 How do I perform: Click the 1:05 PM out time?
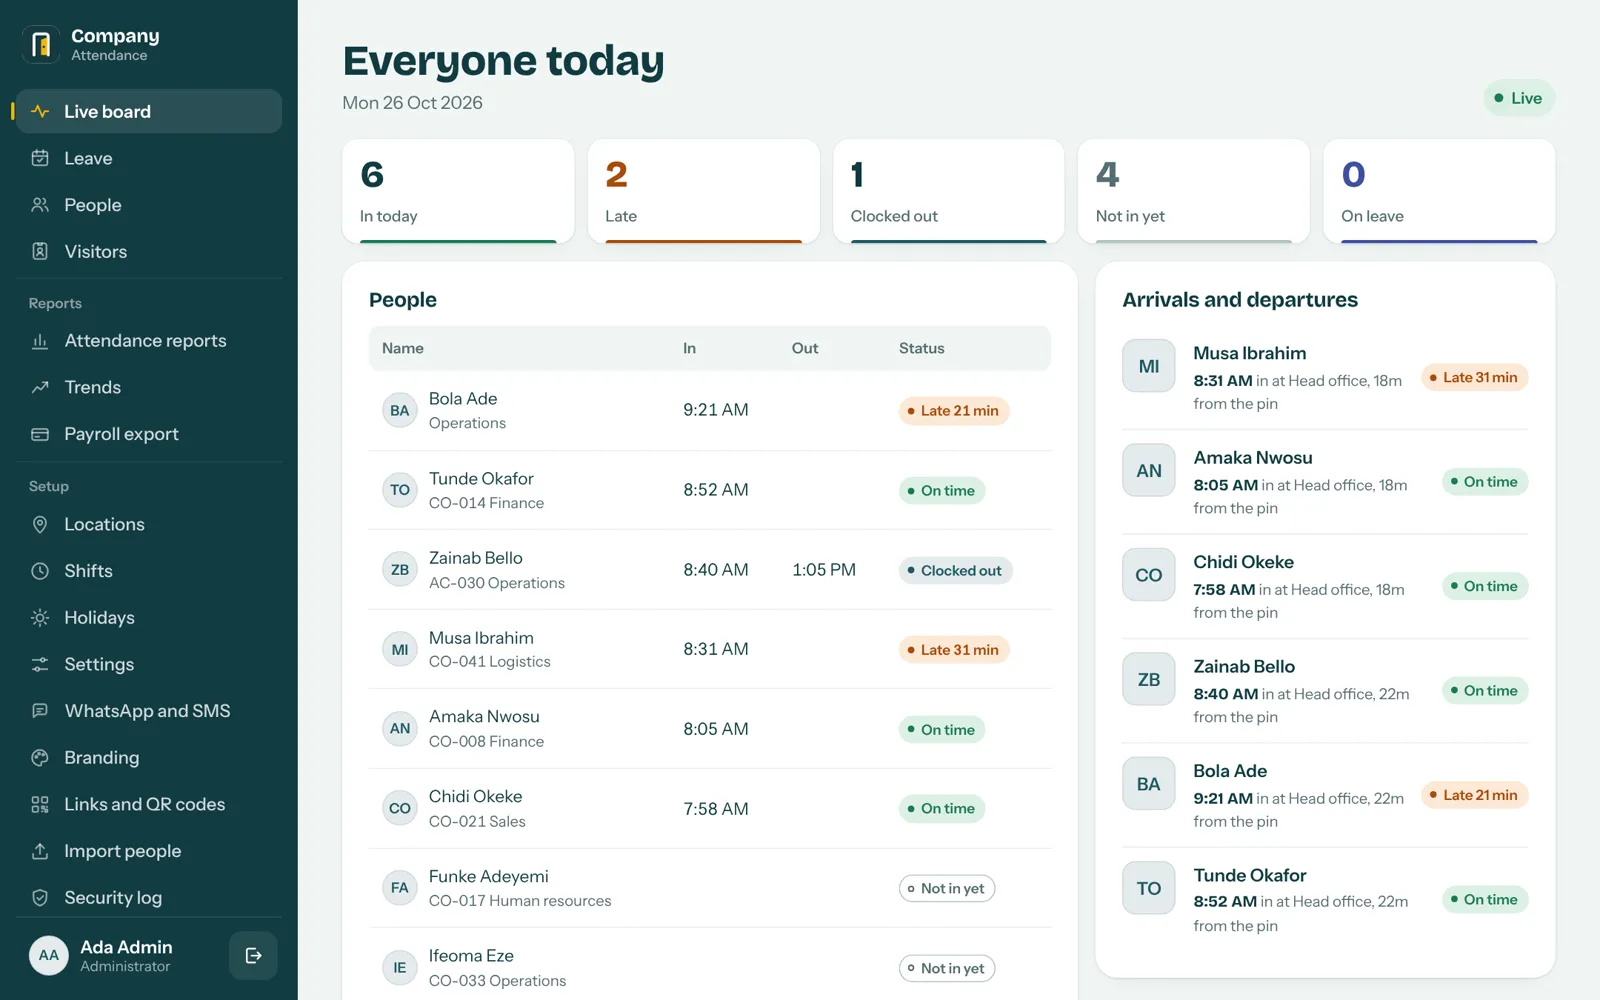824,570
